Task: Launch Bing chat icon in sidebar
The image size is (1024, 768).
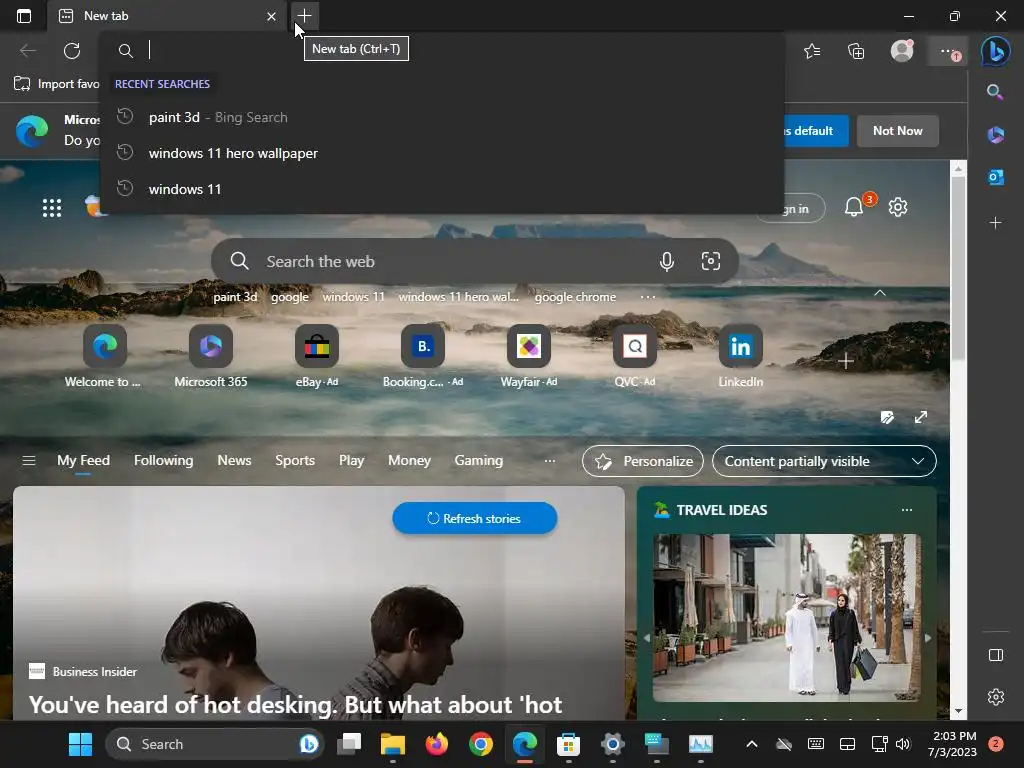Action: pyautogui.click(x=995, y=51)
